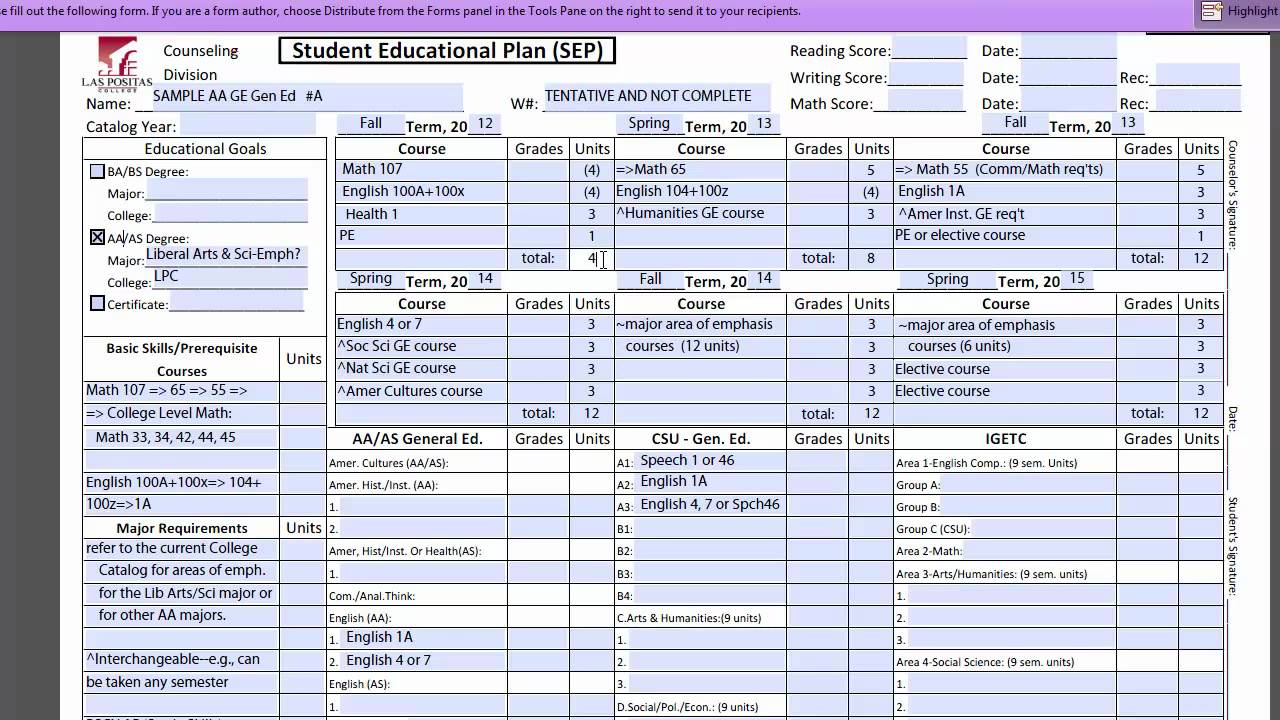1280x720 pixels.
Task: Click the term year field containing 12
Action: (485, 123)
